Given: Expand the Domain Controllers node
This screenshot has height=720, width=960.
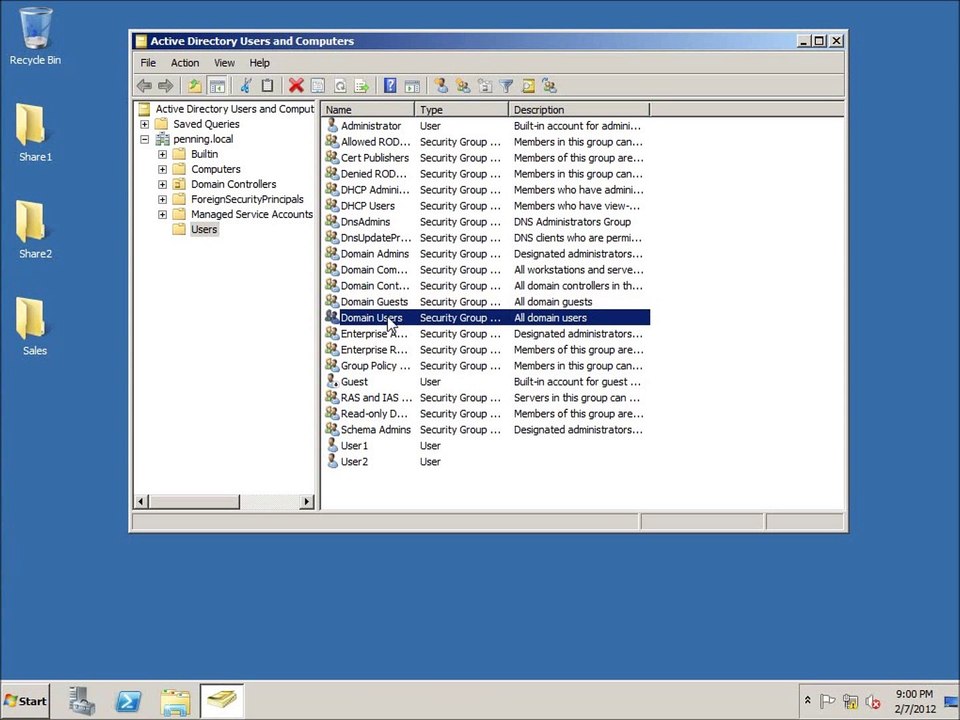Looking at the screenshot, I should coord(162,184).
